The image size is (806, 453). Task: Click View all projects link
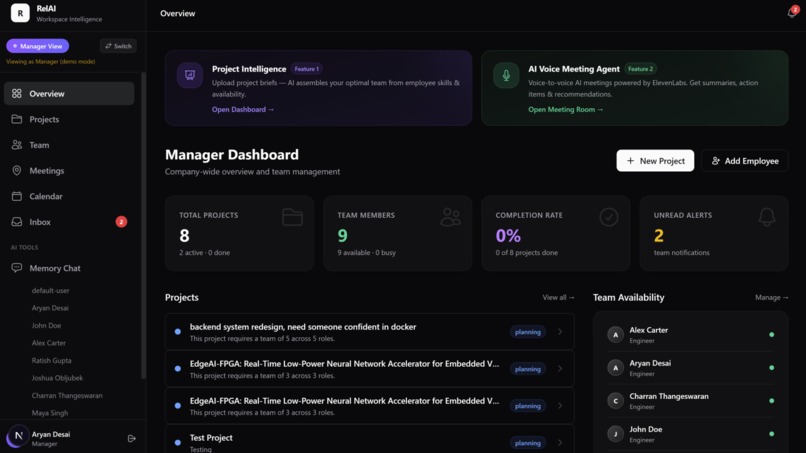pyautogui.click(x=558, y=297)
